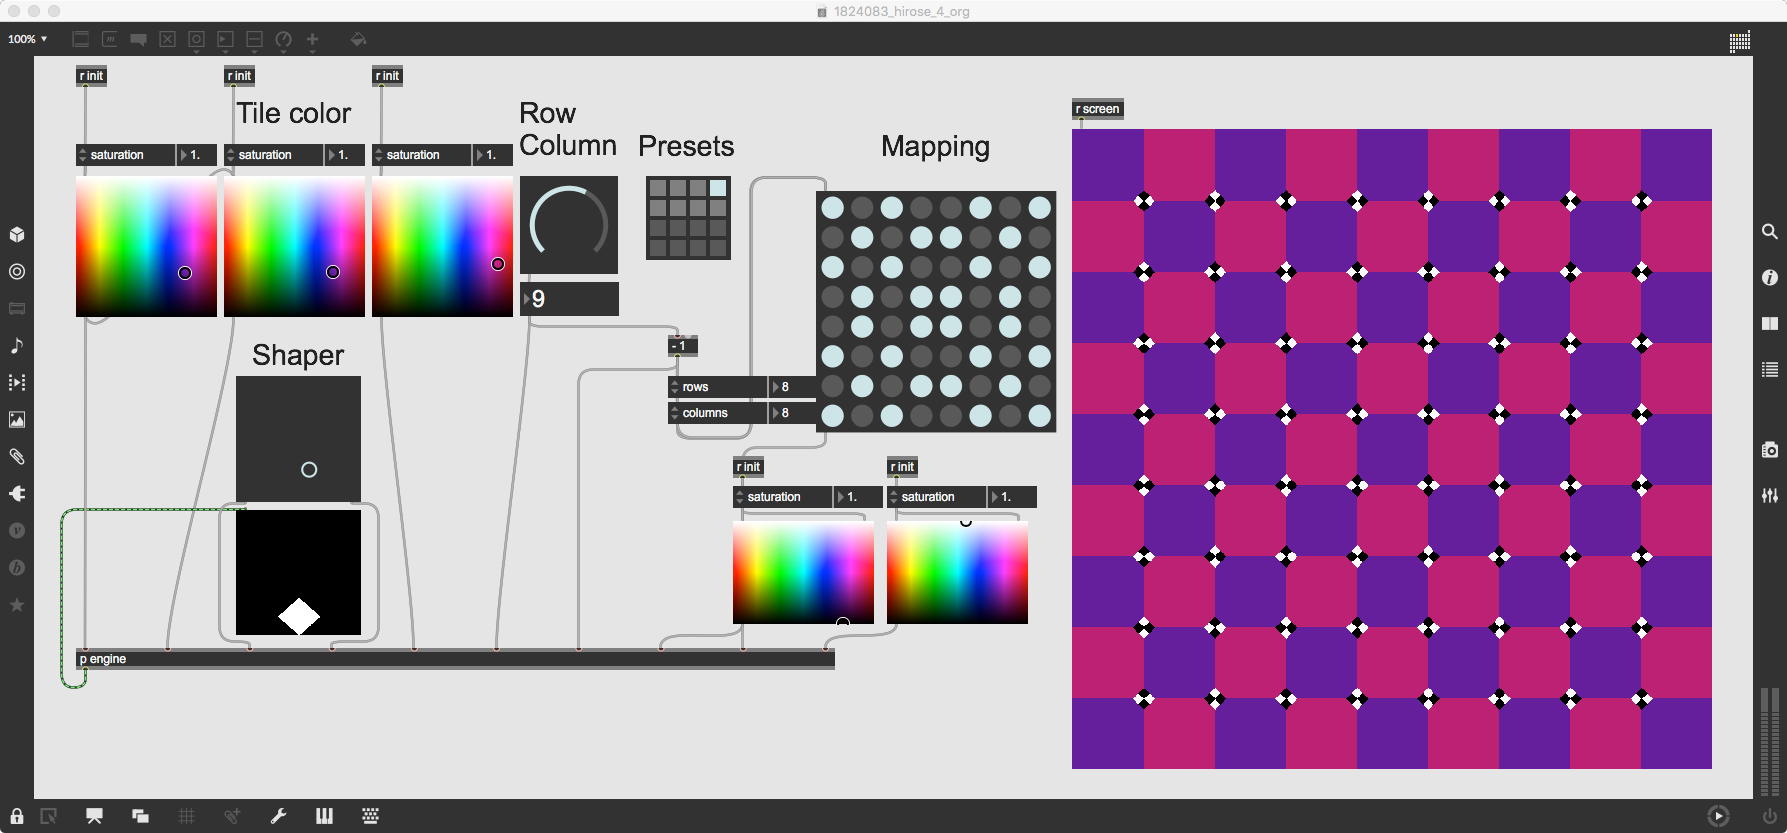Select the top-left preset slot in Presets grid

pos(658,188)
